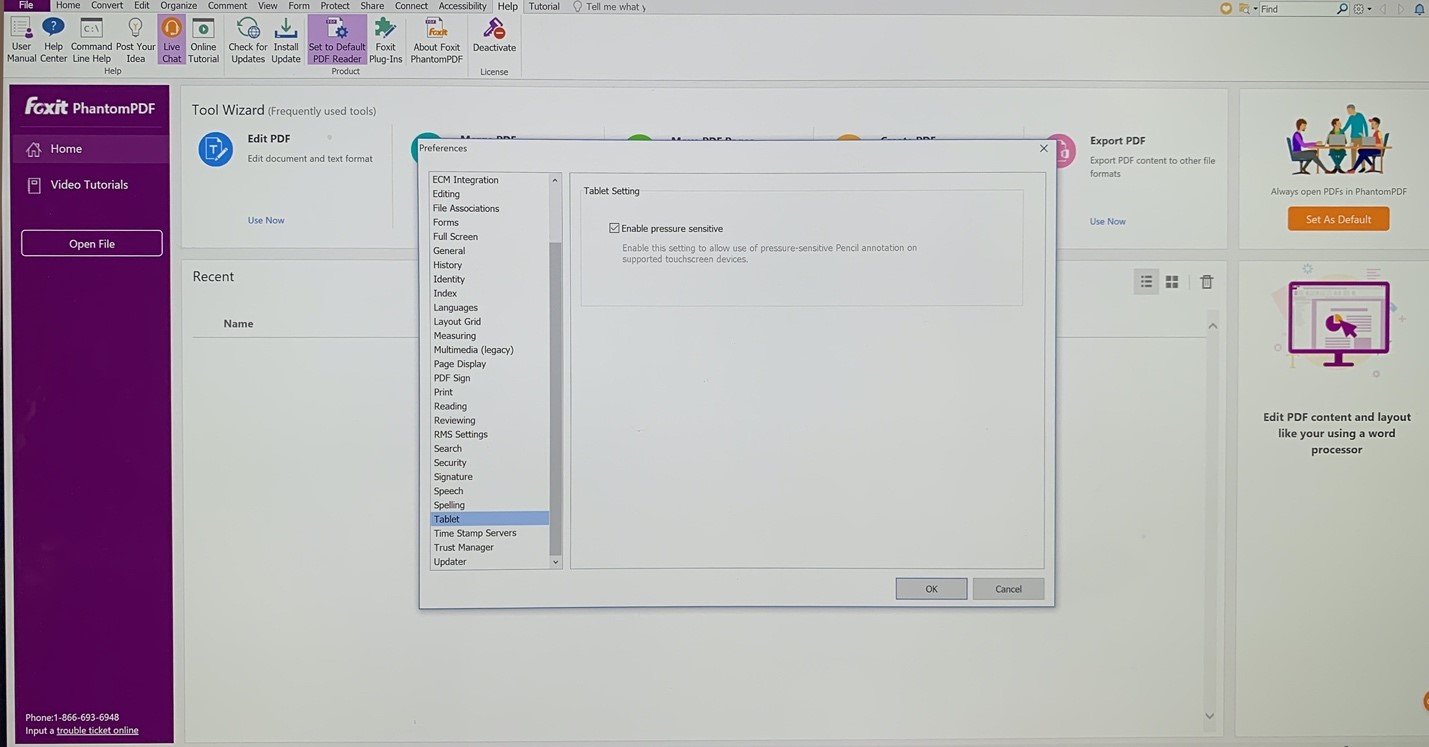The height and width of the screenshot is (747, 1429).
Task: Start a Live Chat session
Action: coord(172,40)
